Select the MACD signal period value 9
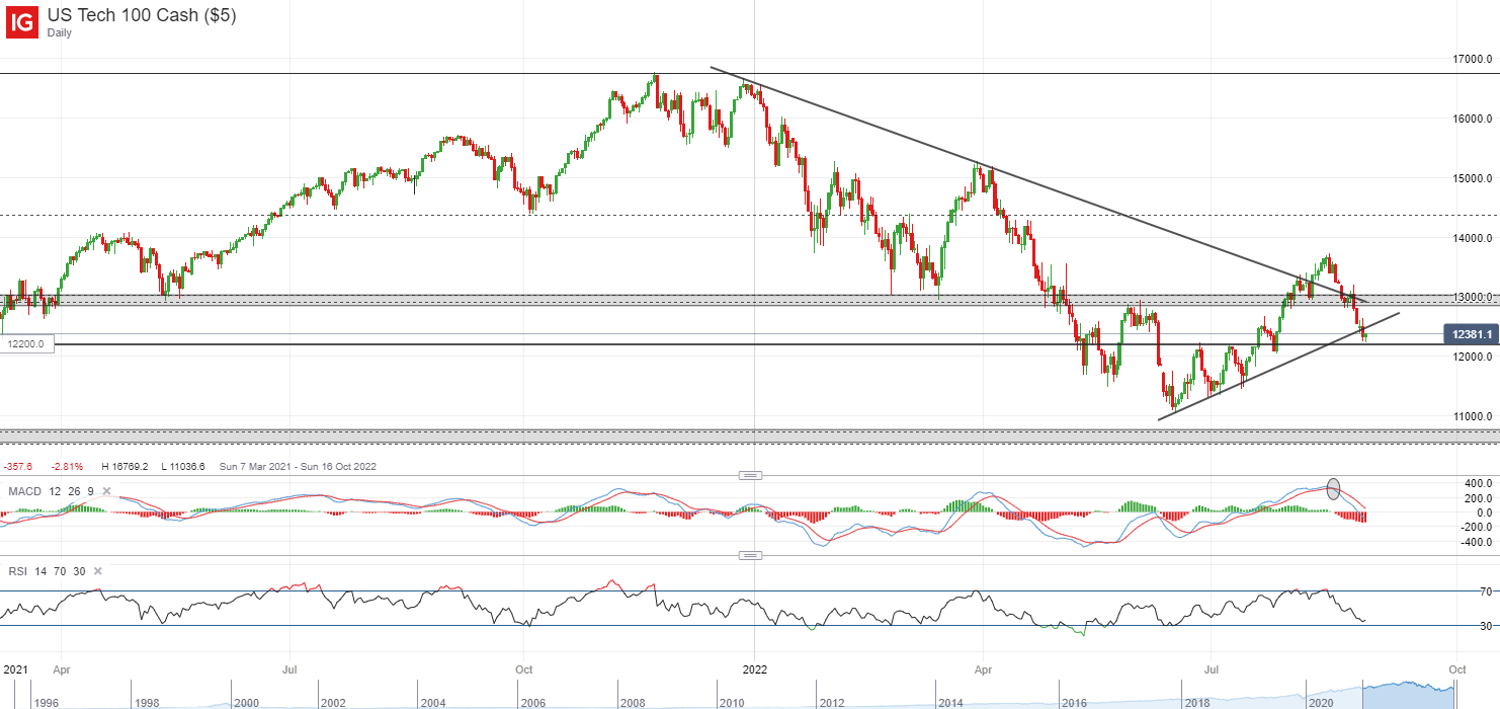Image resolution: width=1500 pixels, height=709 pixels. (x=89, y=492)
